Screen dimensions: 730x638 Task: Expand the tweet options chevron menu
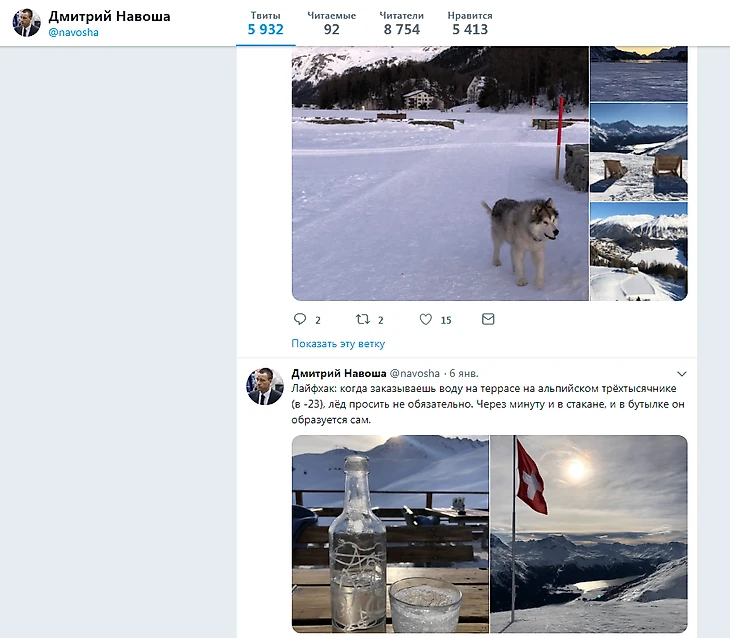[682, 374]
